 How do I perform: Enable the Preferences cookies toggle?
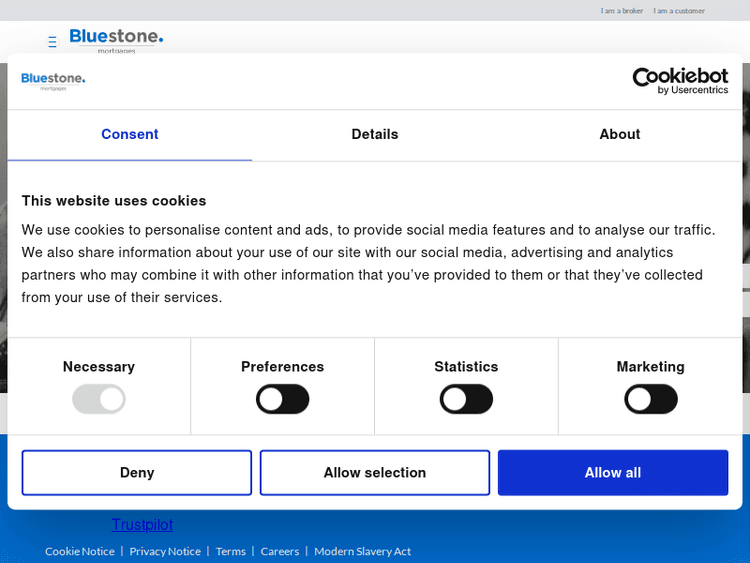283,400
